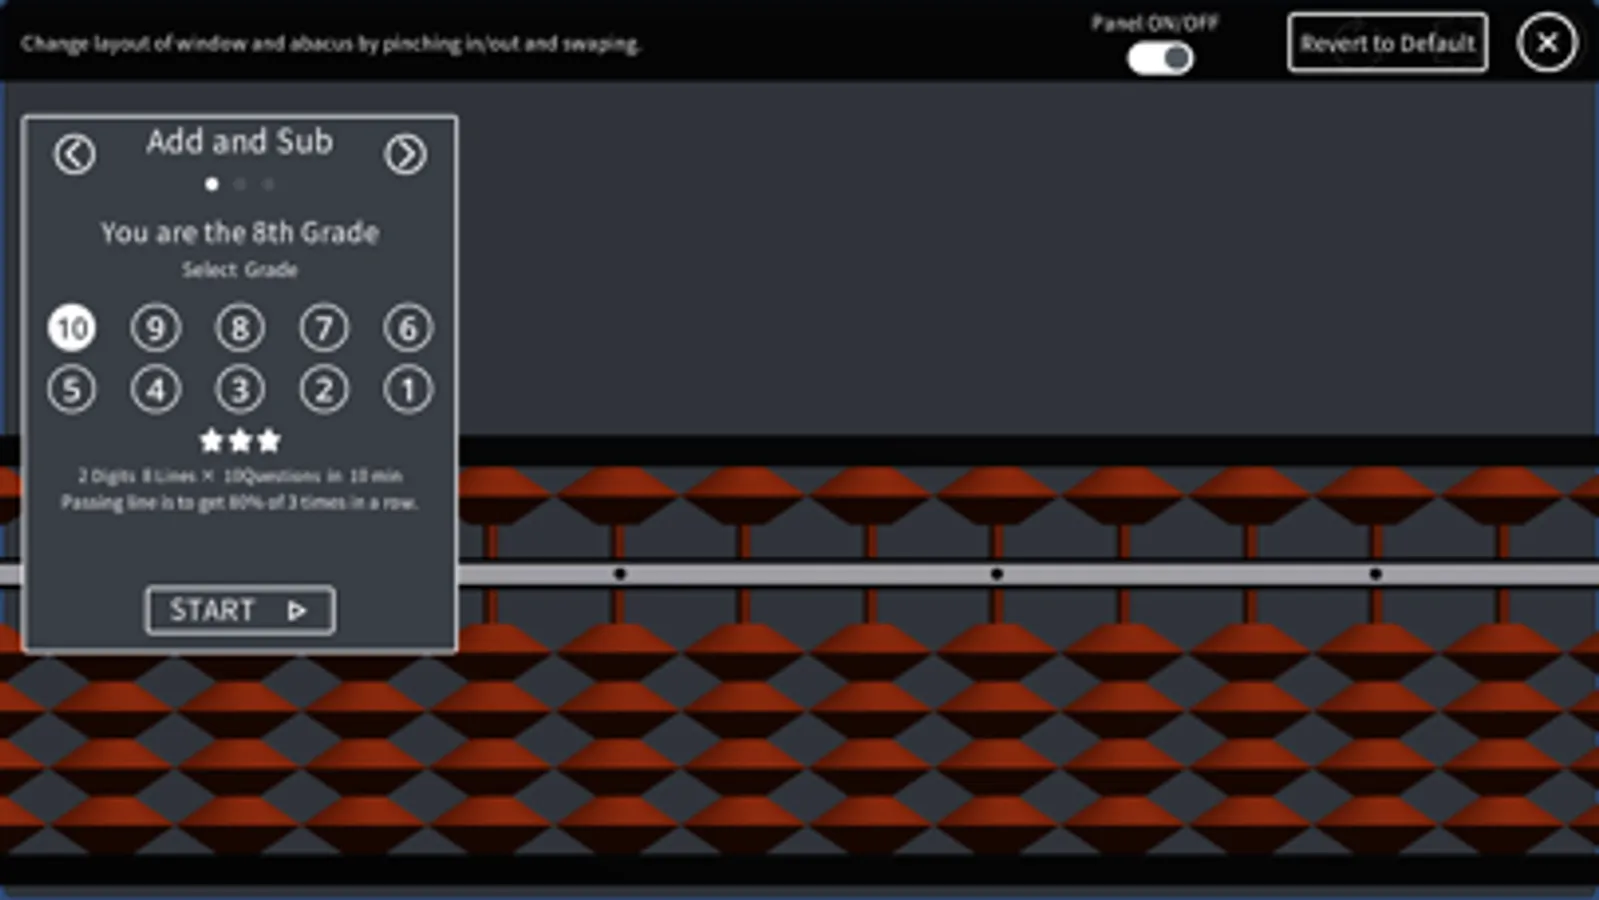Go to previous practice mode arrow
Viewport: 1599px width, 900px height.
point(74,154)
